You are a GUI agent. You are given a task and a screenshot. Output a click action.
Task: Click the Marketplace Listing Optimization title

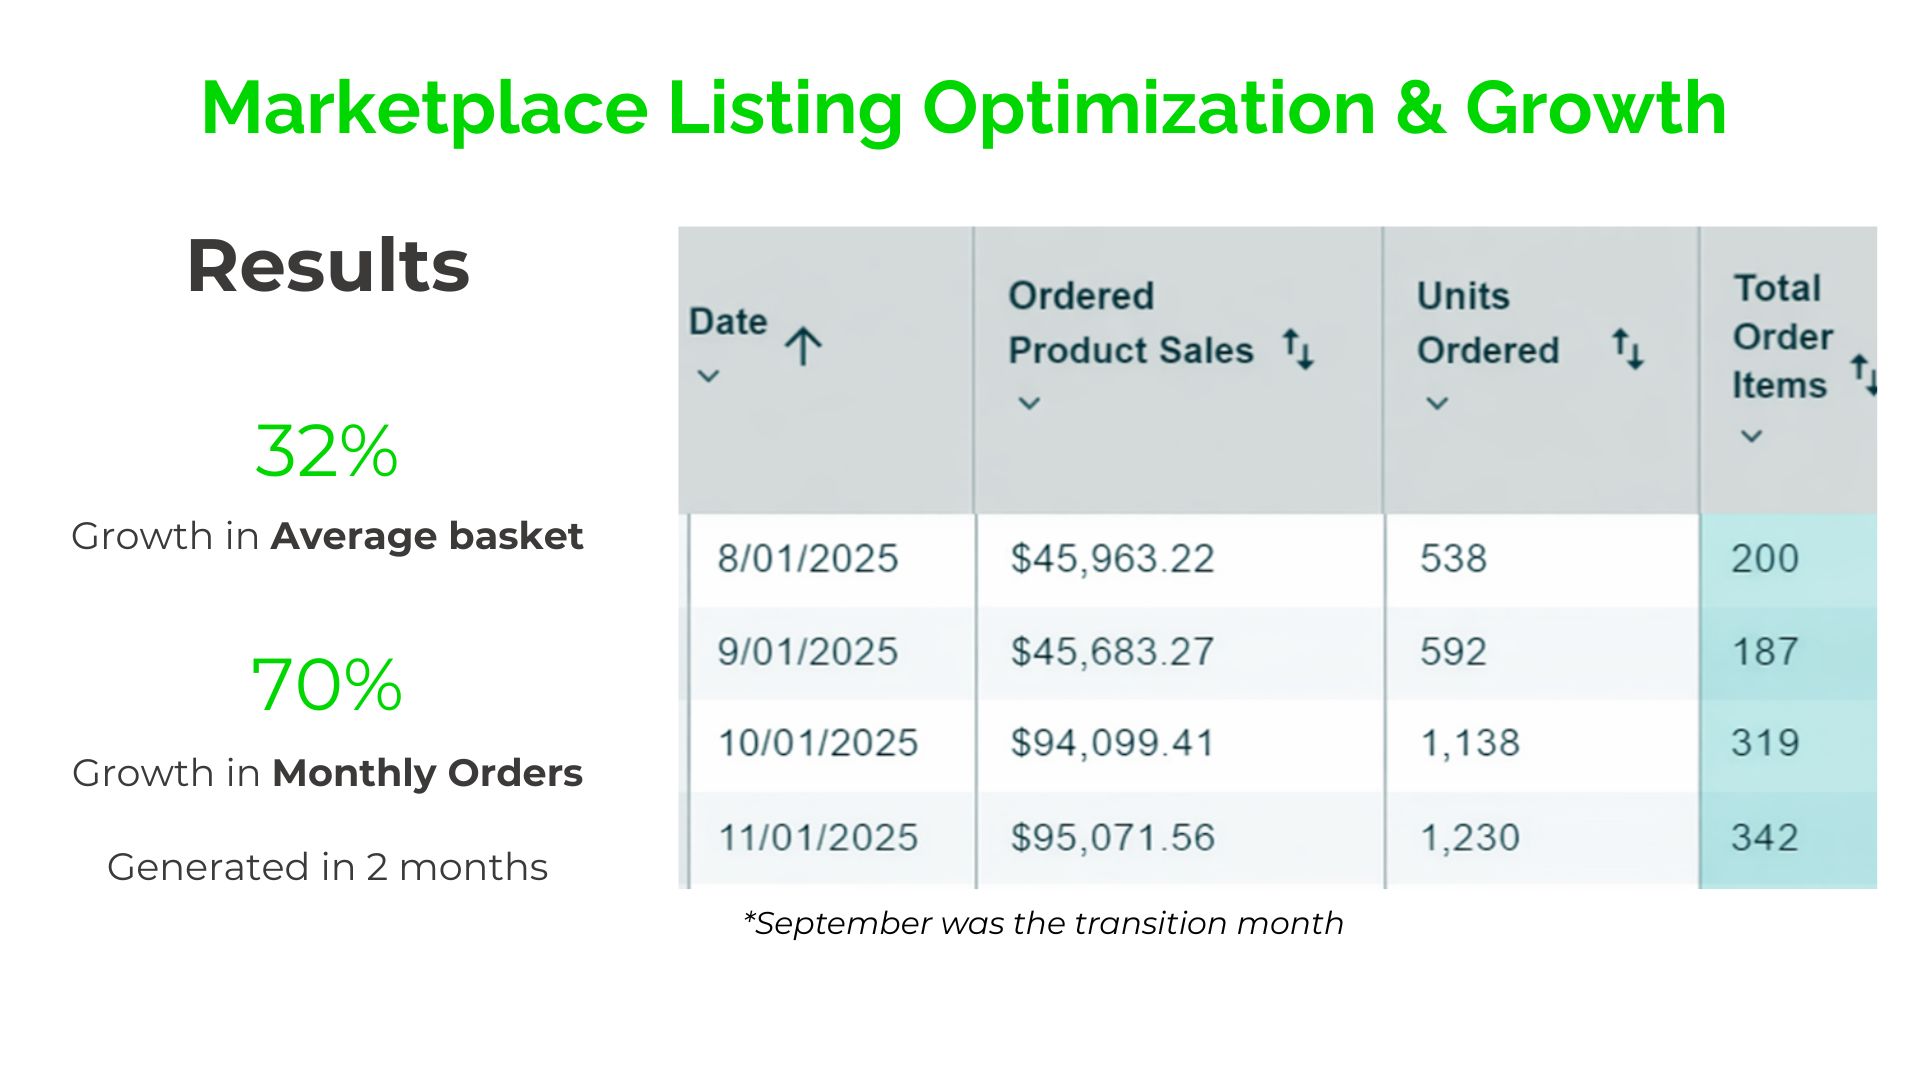(963, 108)
